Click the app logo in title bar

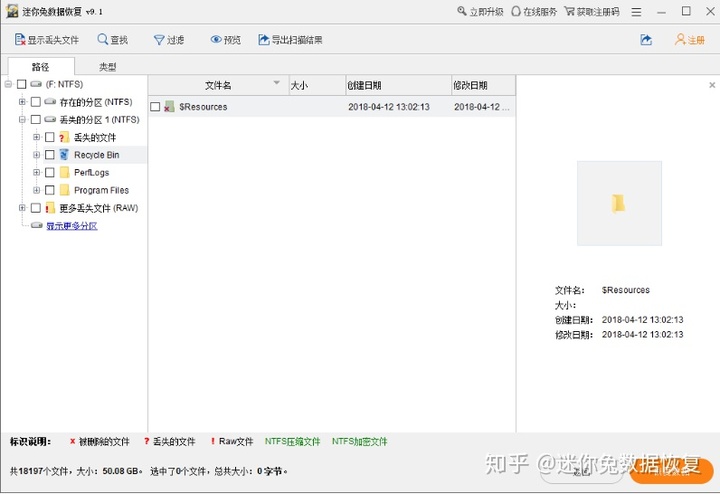[12, 11]
